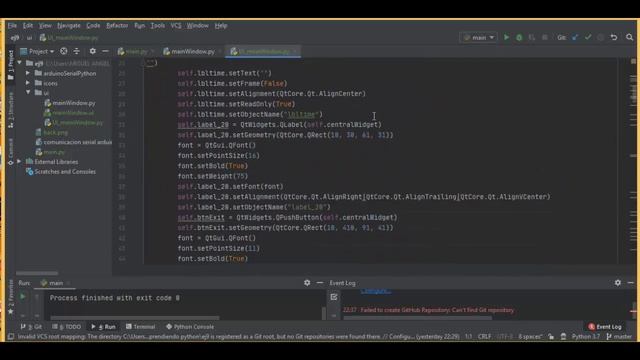Open the Git tool window button

coord(31,327)
